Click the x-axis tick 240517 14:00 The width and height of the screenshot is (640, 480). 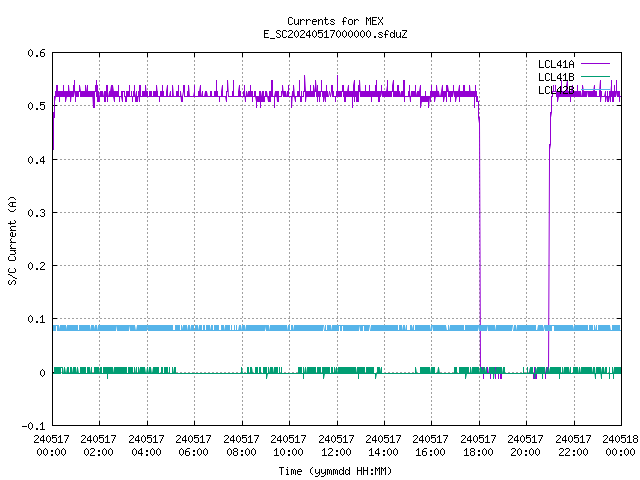tap(383, 445)
